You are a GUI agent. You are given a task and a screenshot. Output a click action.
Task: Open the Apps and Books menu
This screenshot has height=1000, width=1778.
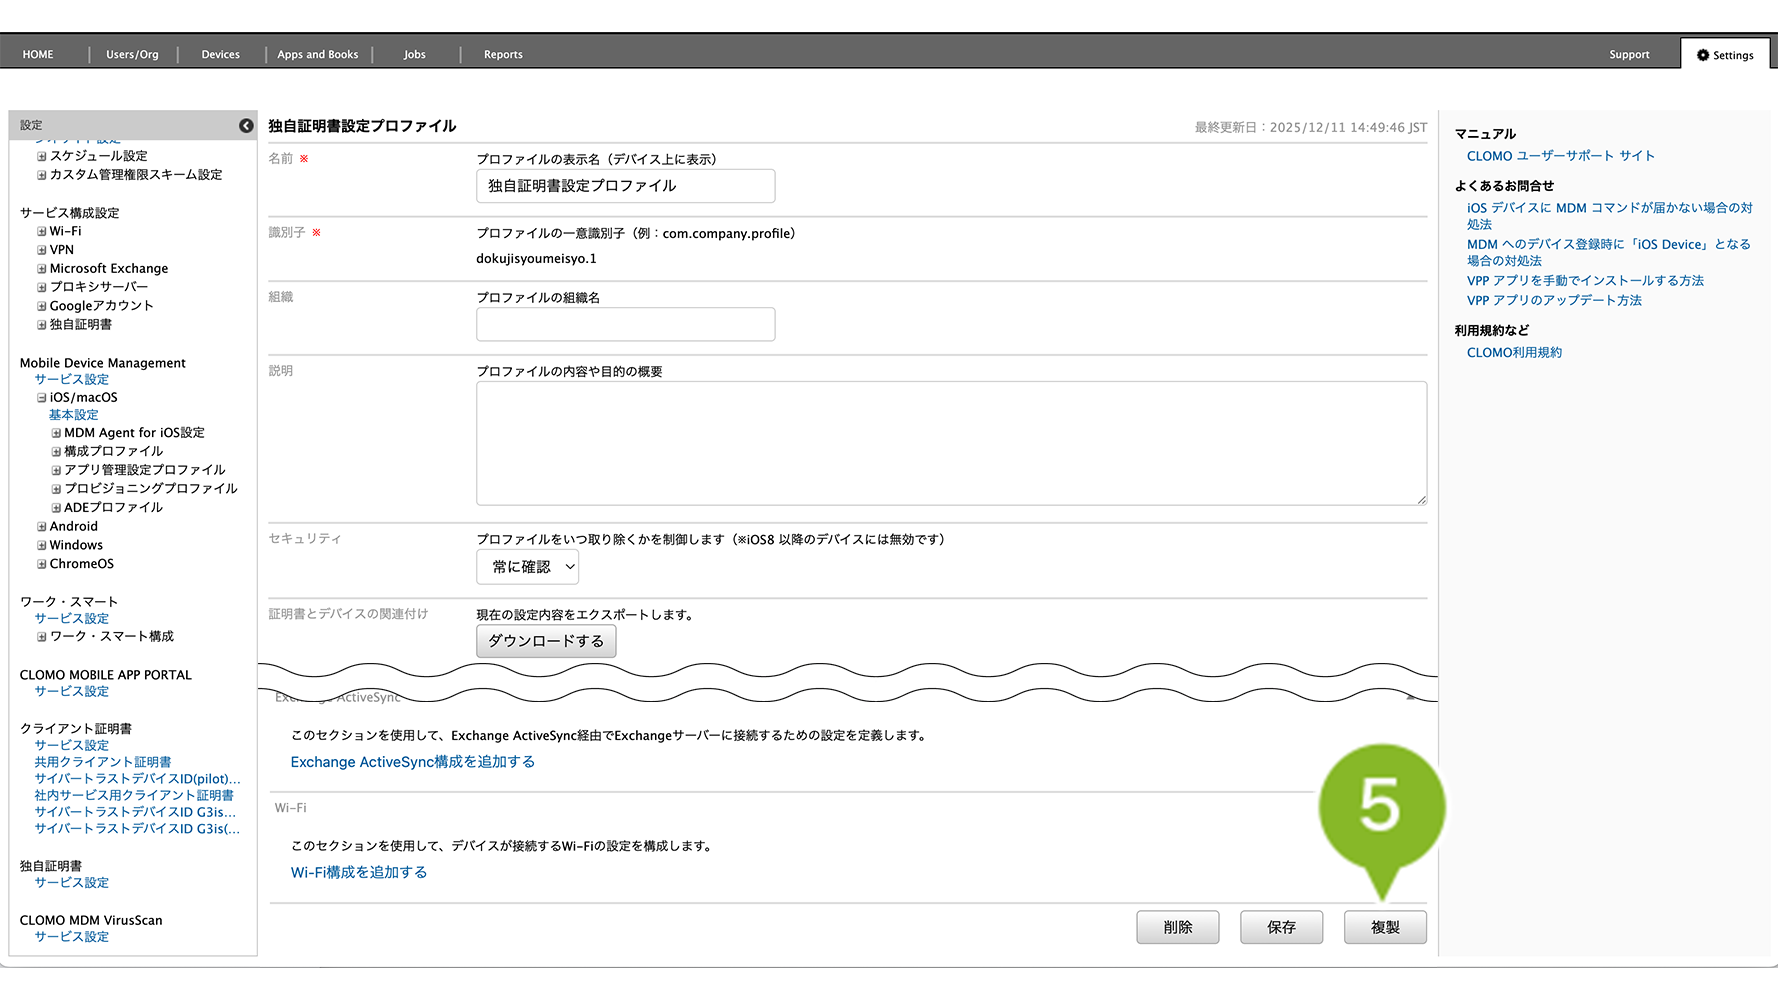(x=317, y=55)
